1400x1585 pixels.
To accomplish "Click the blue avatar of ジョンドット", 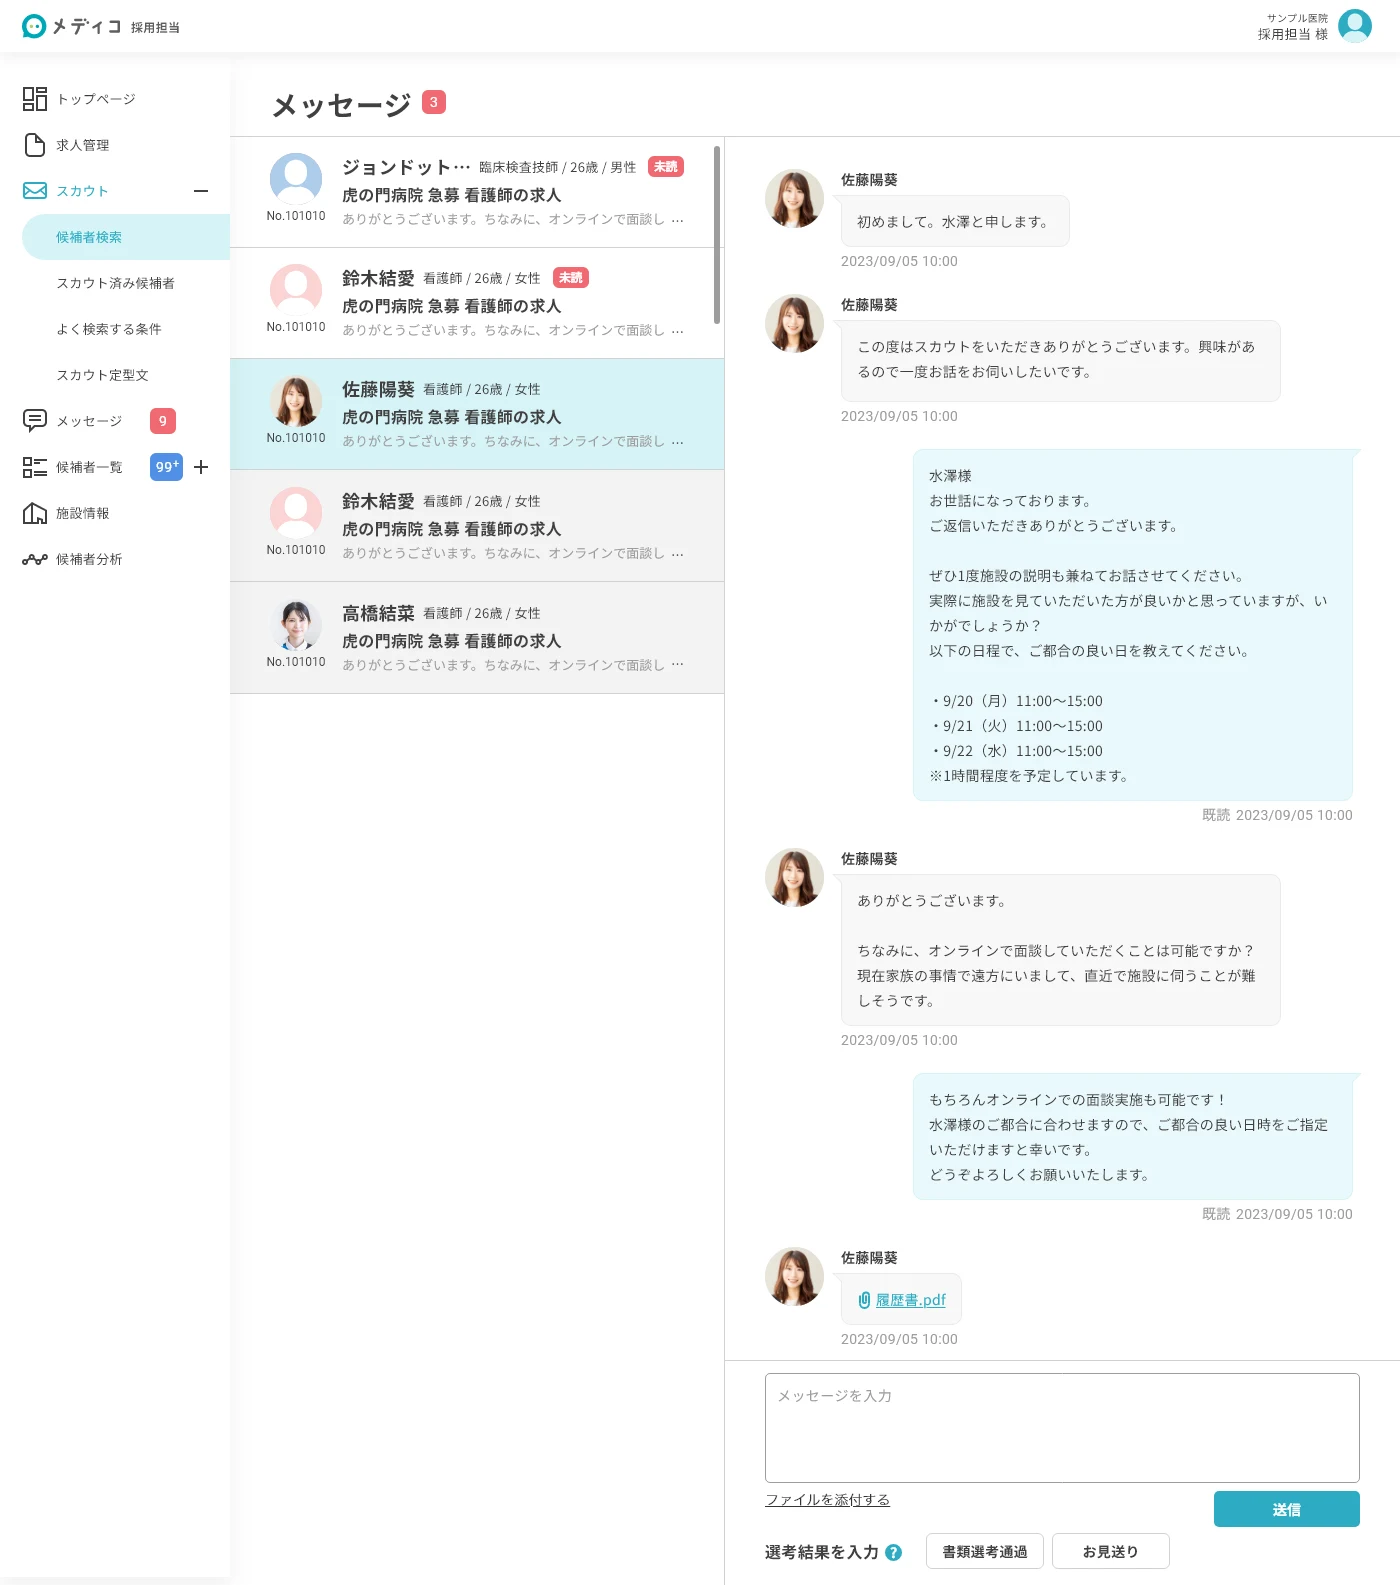I will click(x=296, y=179).
